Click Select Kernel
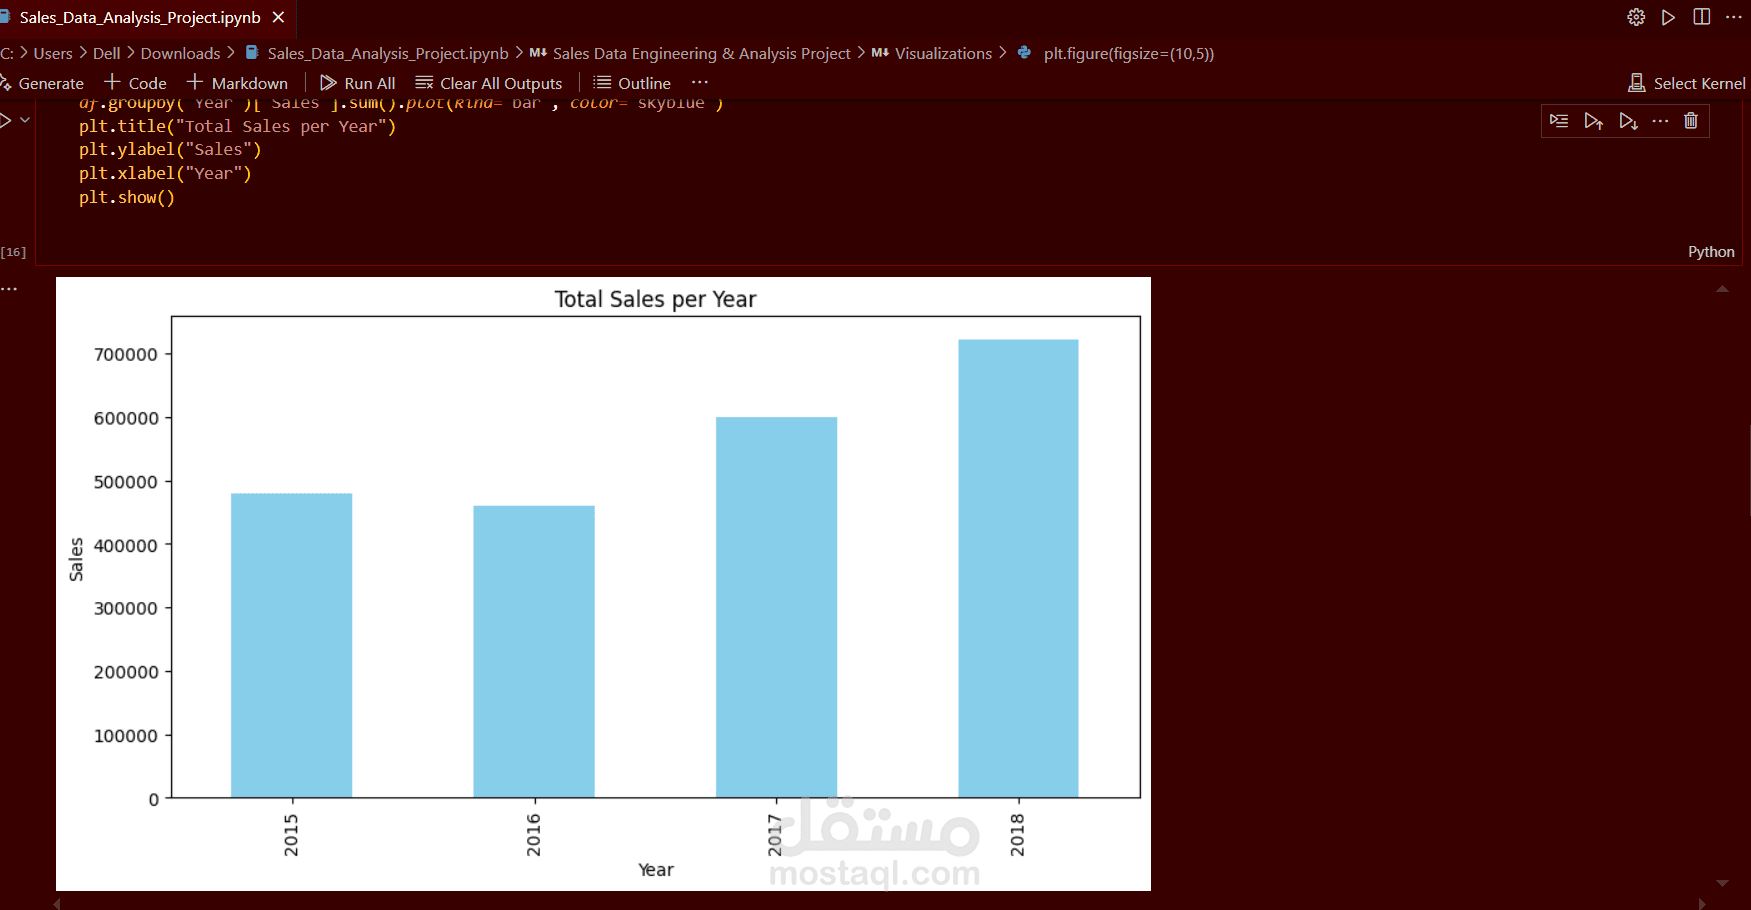 (1687, 83)
